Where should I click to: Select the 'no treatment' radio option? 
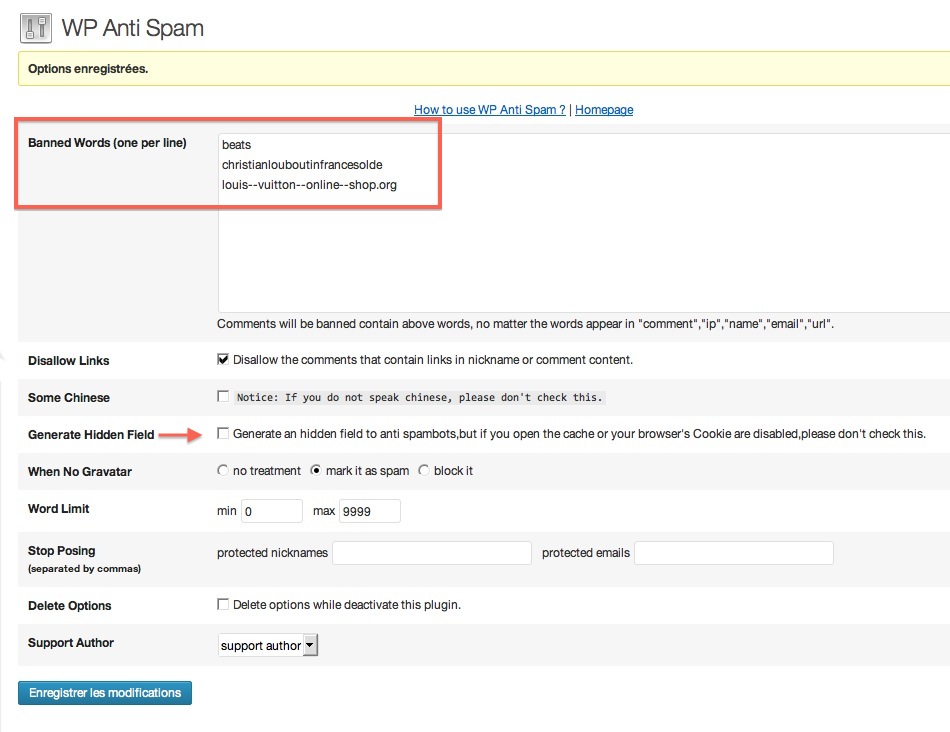pyautogui.click(x=223, y=470)
